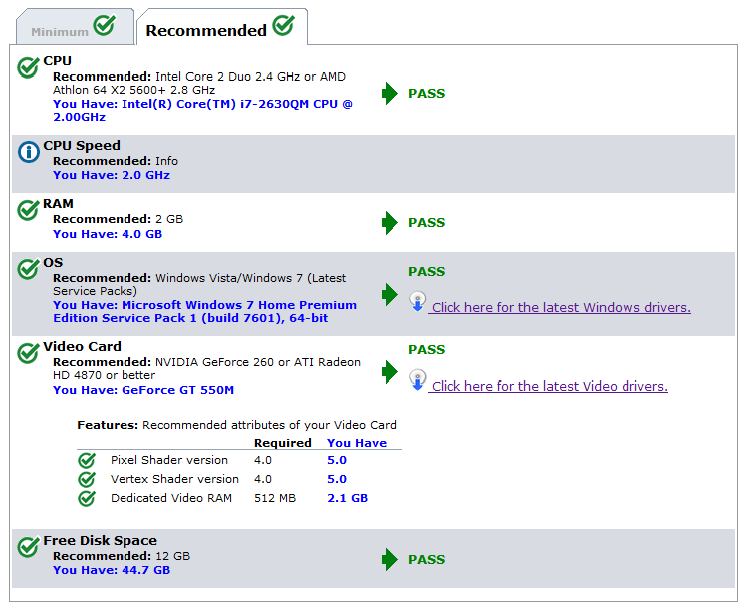751x609 pixels.
Task: Click 'Recommended: Info' text
Action: pyautogui.click(x=115, y=161)
